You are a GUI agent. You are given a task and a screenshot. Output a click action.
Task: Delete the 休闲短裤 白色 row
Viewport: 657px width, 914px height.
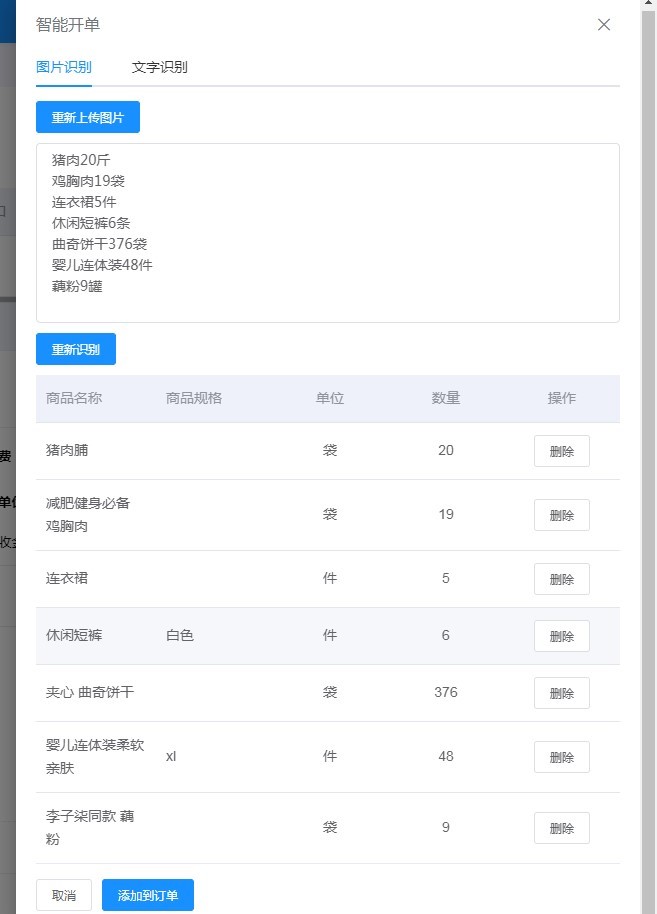[x=561, y=636]
